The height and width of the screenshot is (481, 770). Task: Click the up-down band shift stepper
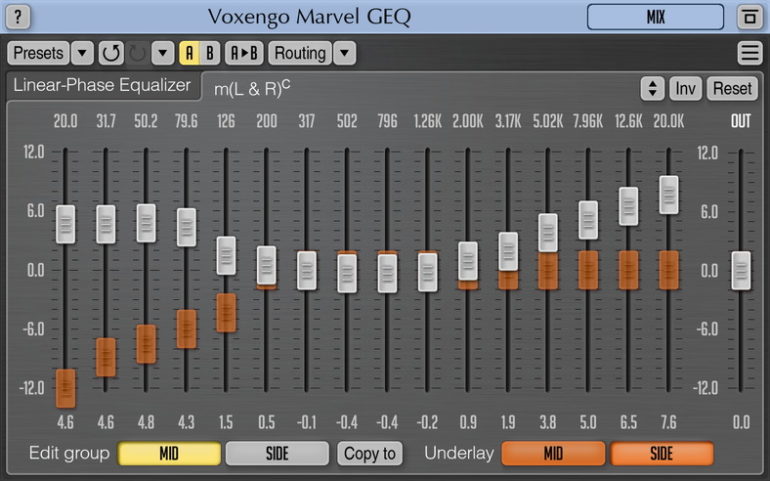click(652, 88)
